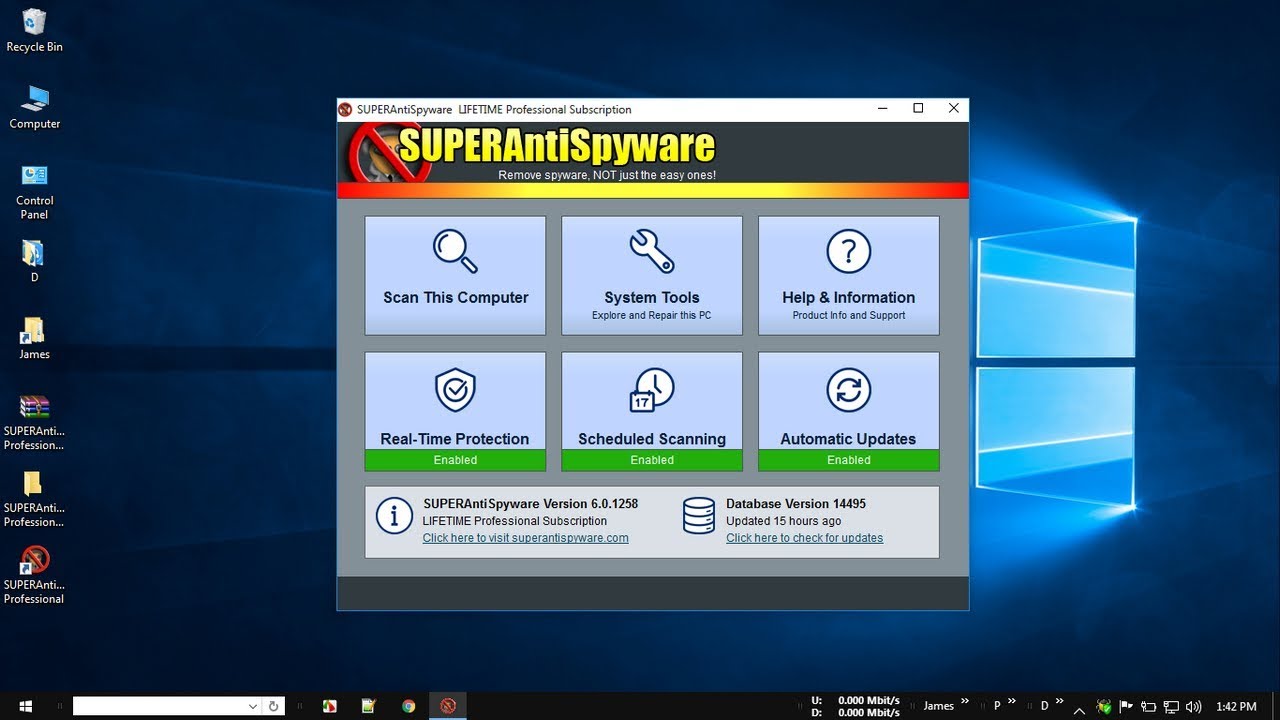Expand the P toolbar chevron
Viewport: 1280px width, 720px height.
click(1012, 702)
